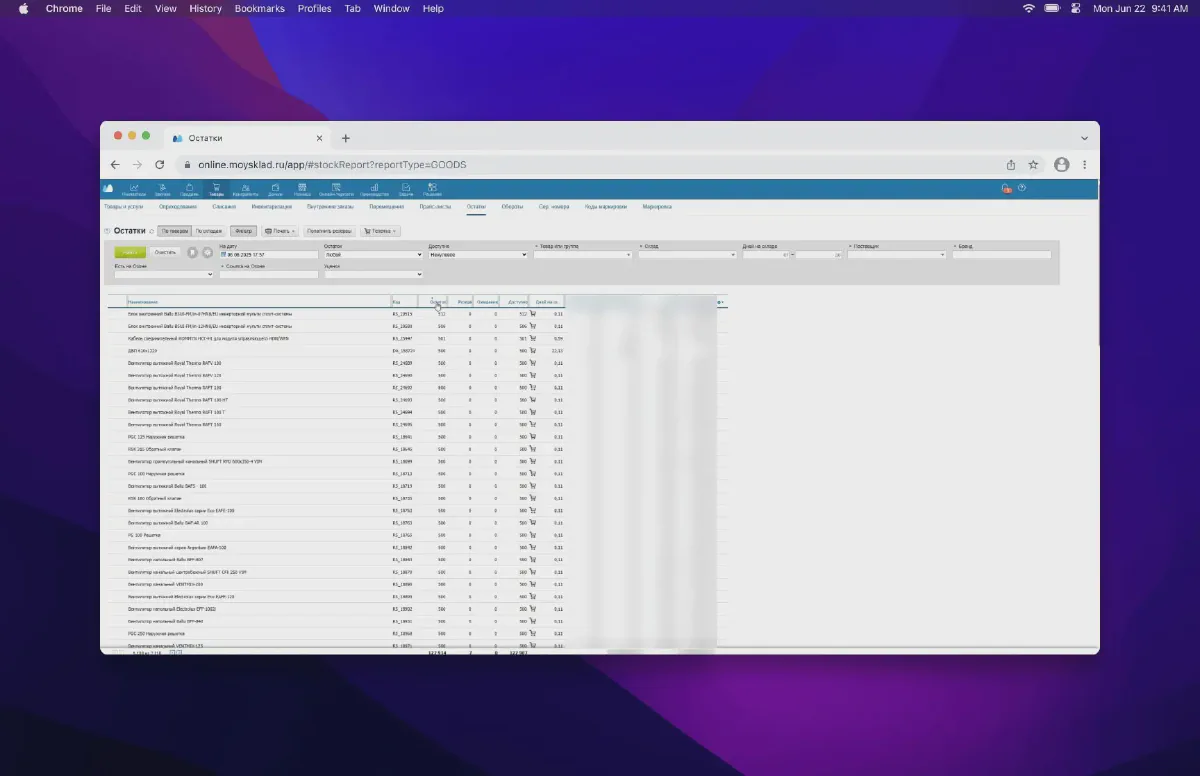The image size is (1200, 776).
Task: Open the Показатели chart icon
Action: pyautogui.click(x=134, y=188)
